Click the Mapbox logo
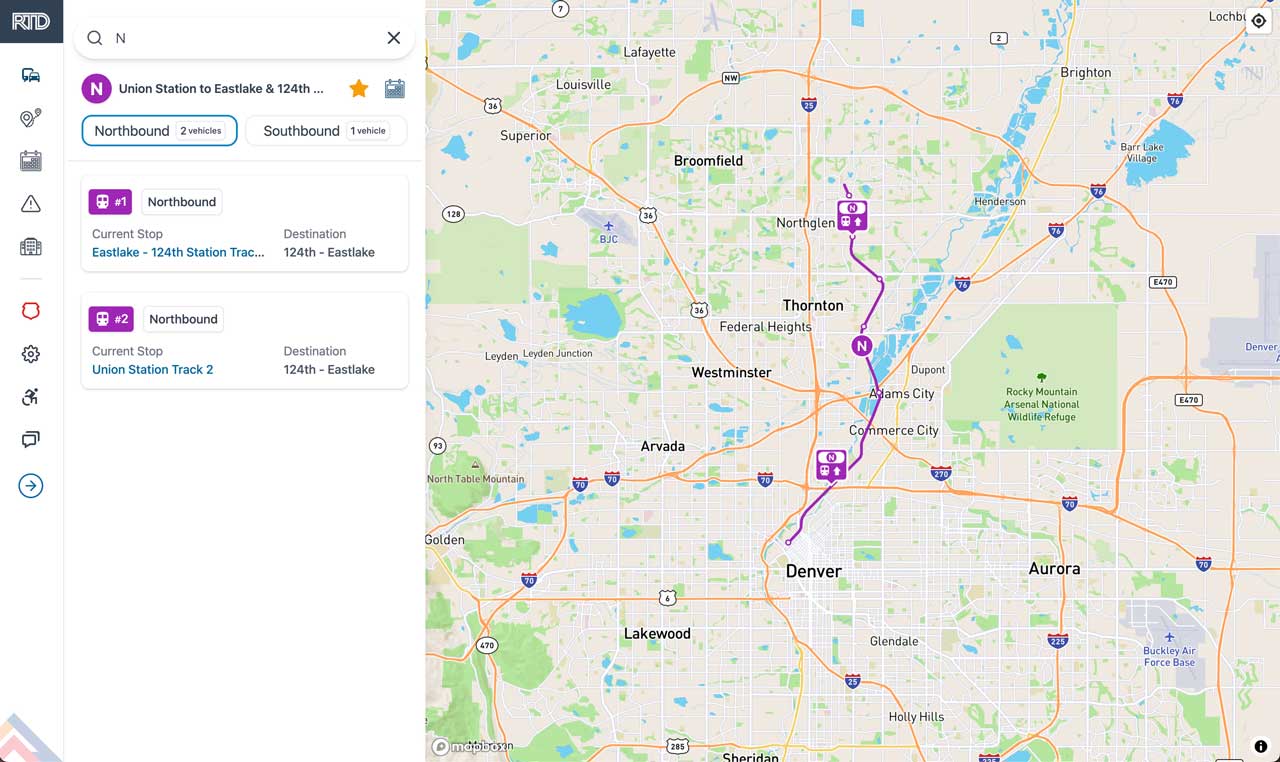Viewport: 1280px width, 762px height. pyautogui.click(x=469, y=746)
